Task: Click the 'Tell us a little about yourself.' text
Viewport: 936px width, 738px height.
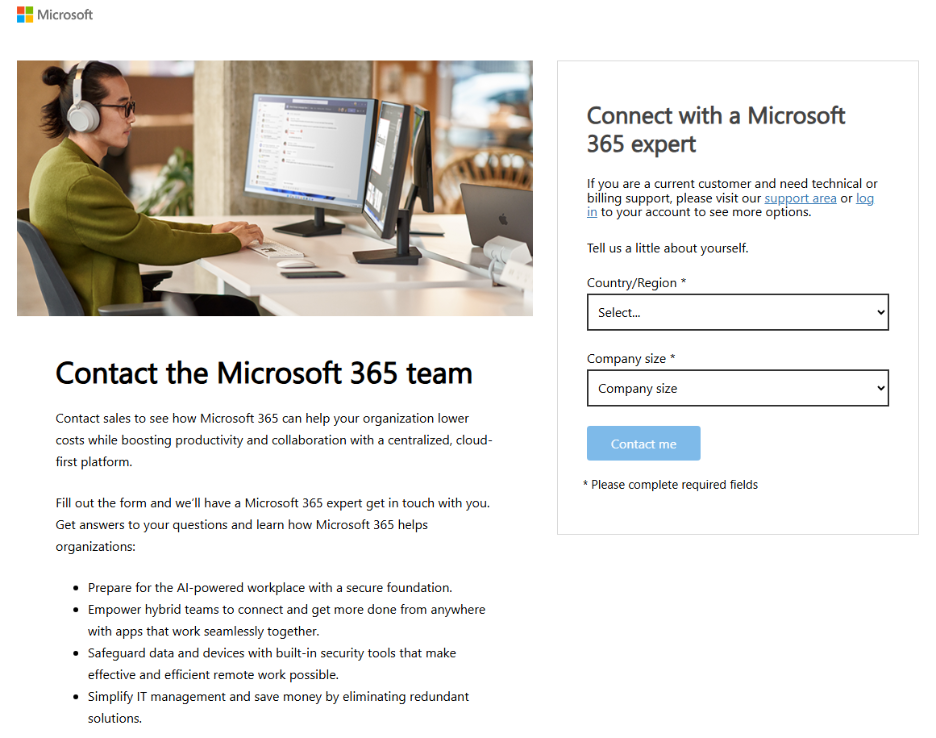Action: (x=667, y=248)
